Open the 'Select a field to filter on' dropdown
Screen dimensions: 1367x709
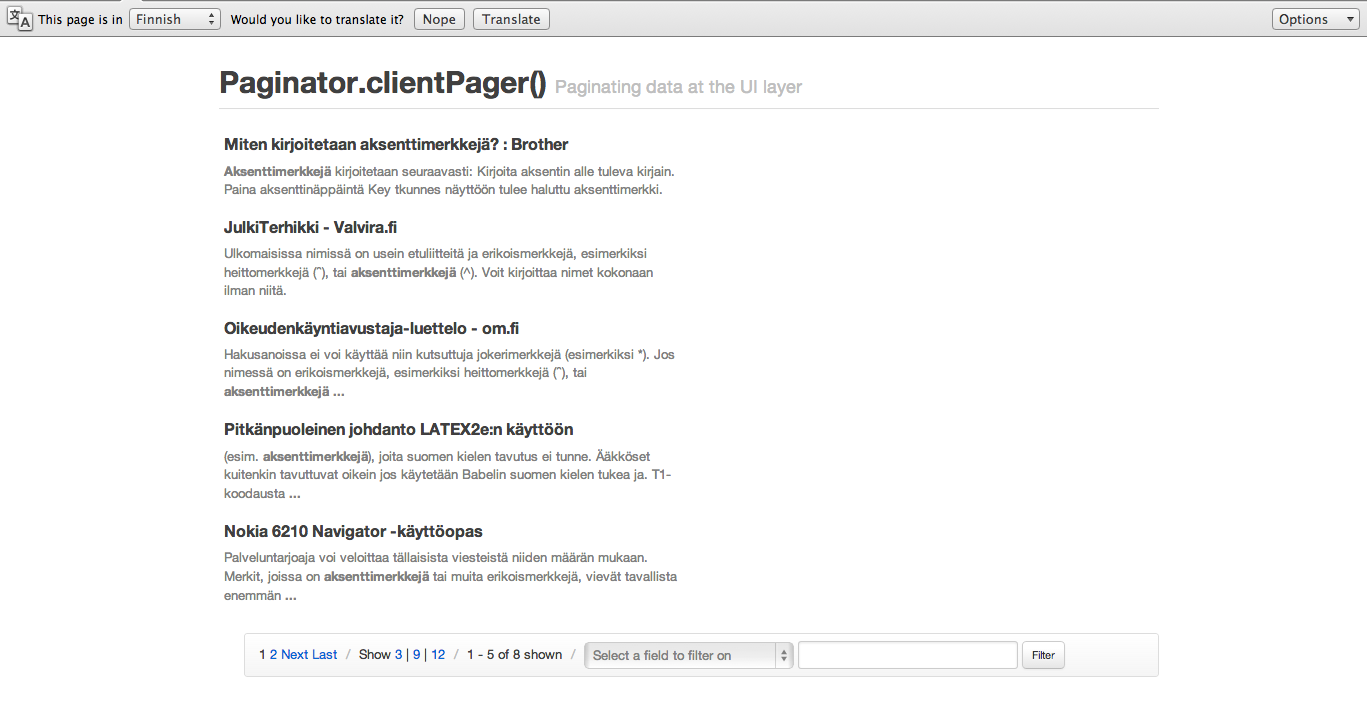pos(687,655)
